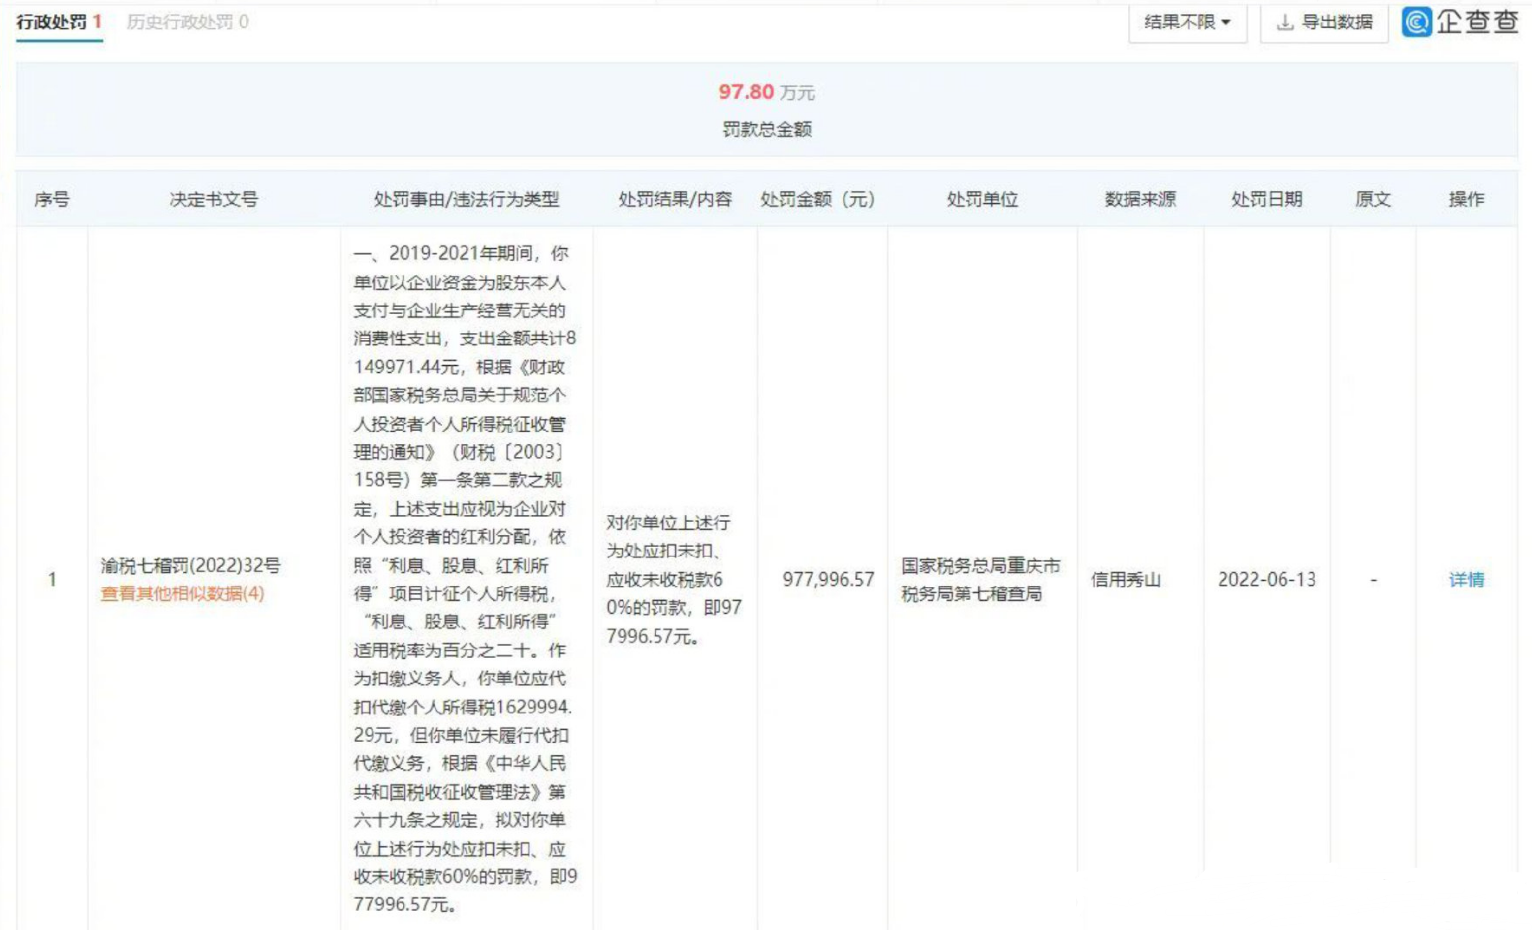Screen dimensions: 1532x930
Task: Open the 结果不限 filter dropdown
Action: [x=1187, y=22]
